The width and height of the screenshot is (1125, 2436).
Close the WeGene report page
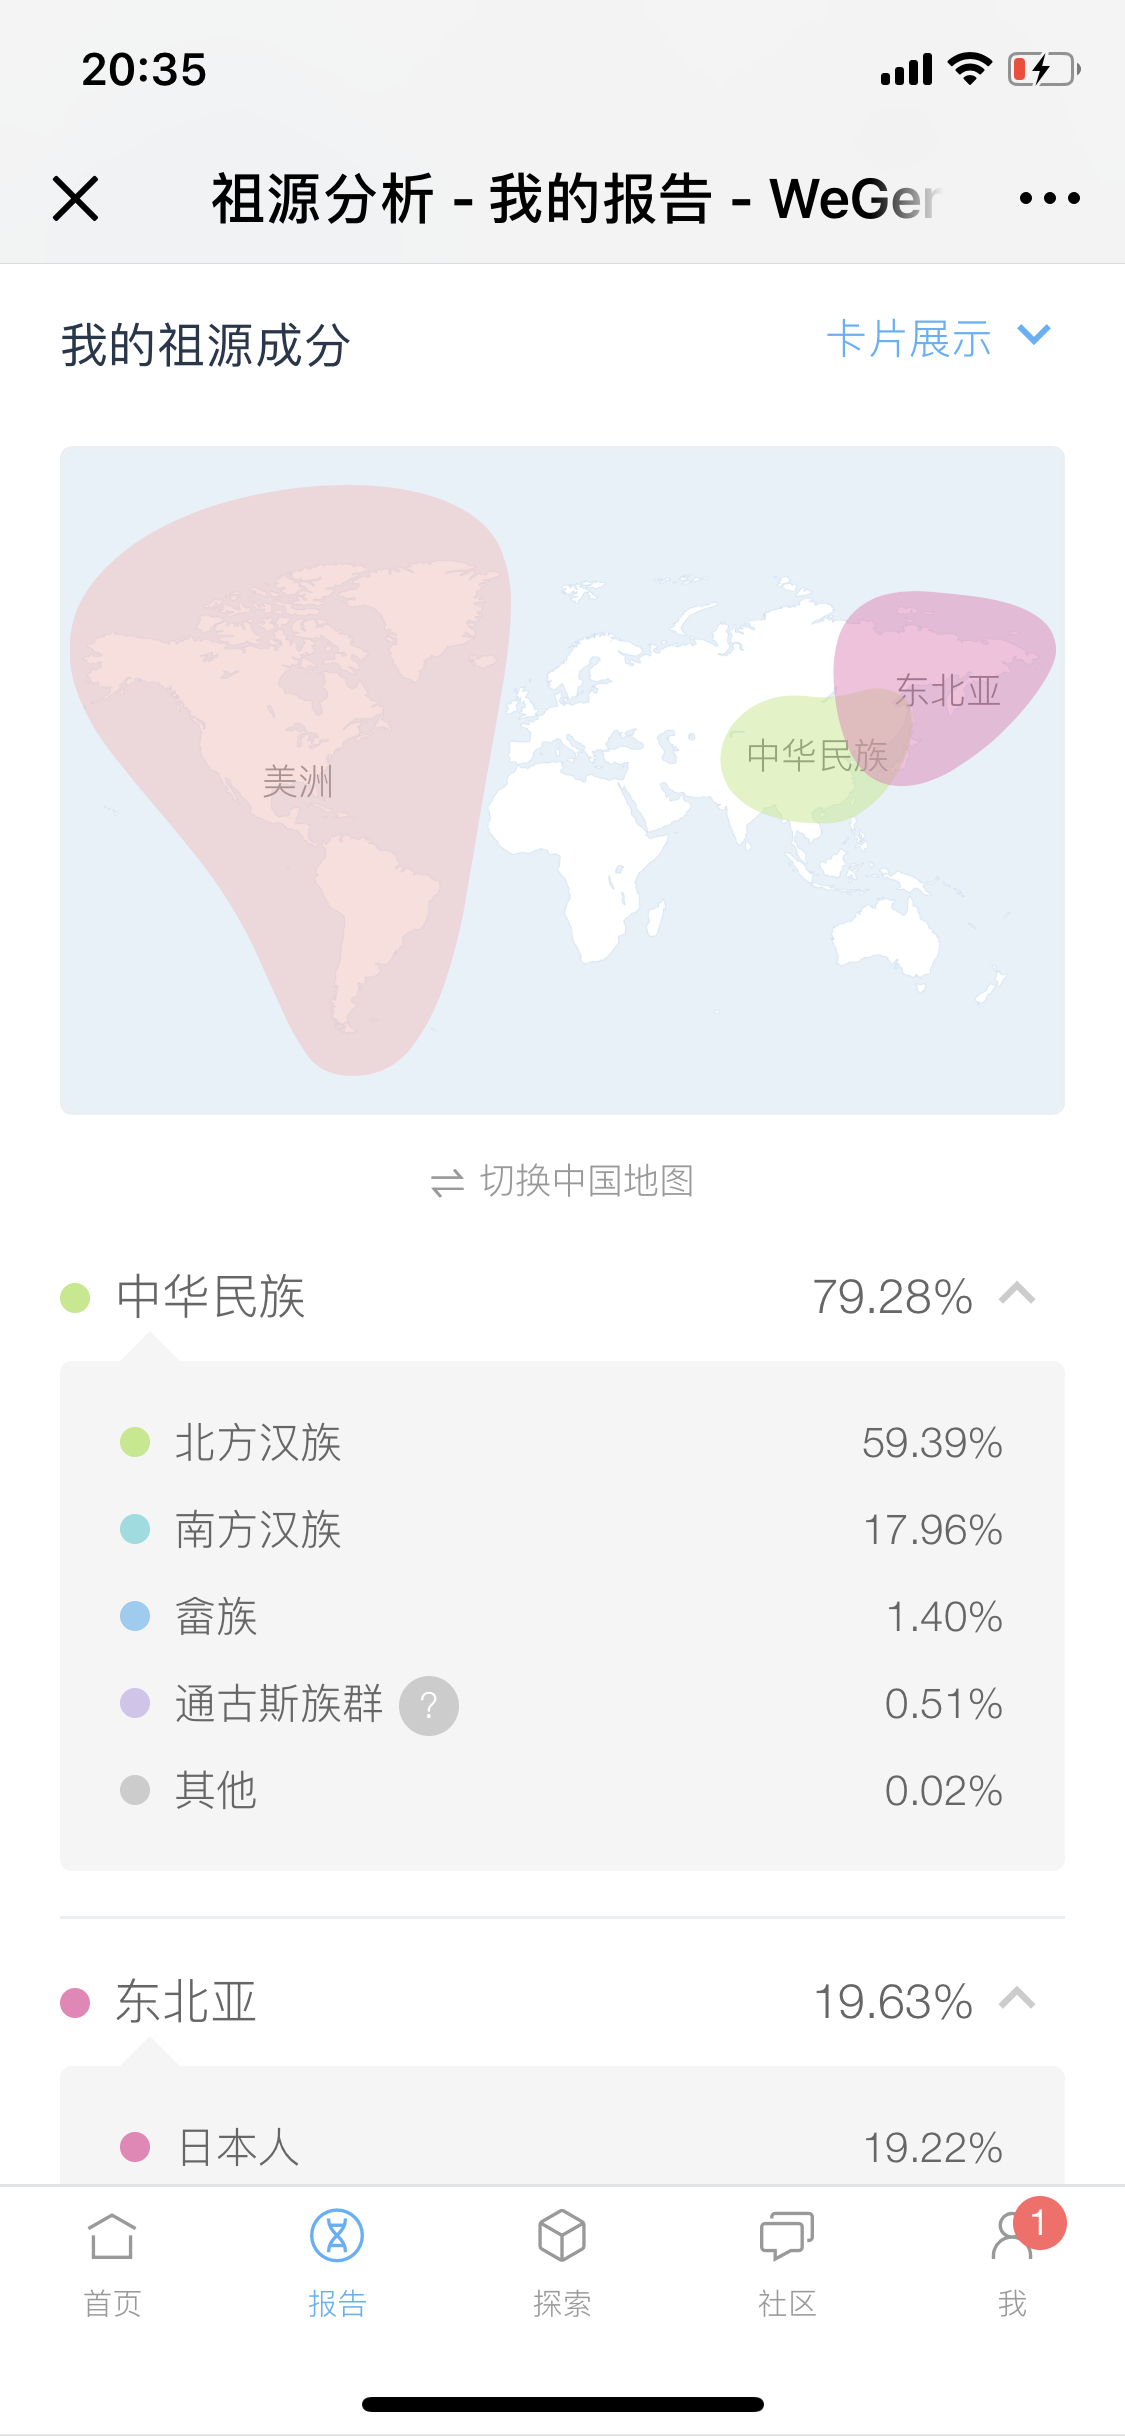75,198
